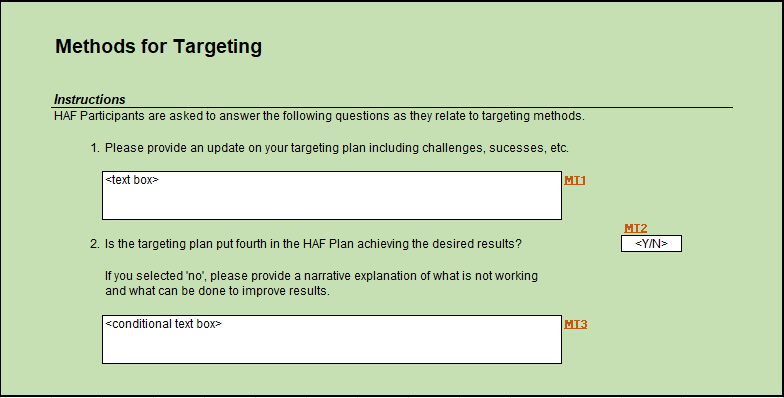Click the number '2.' list marker
Viewport: 784px width, 398px height.
(x=95, y=244)
